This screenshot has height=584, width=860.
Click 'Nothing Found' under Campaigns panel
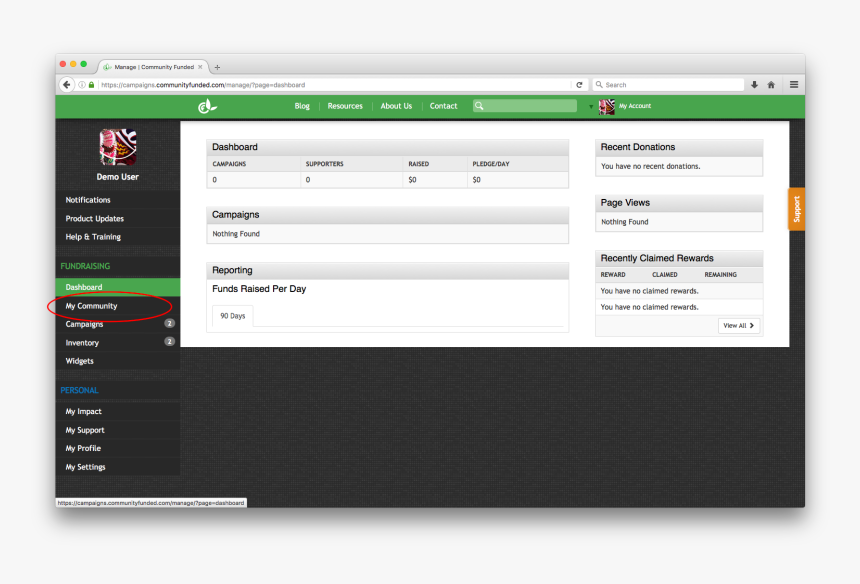(x=236, y=234)
